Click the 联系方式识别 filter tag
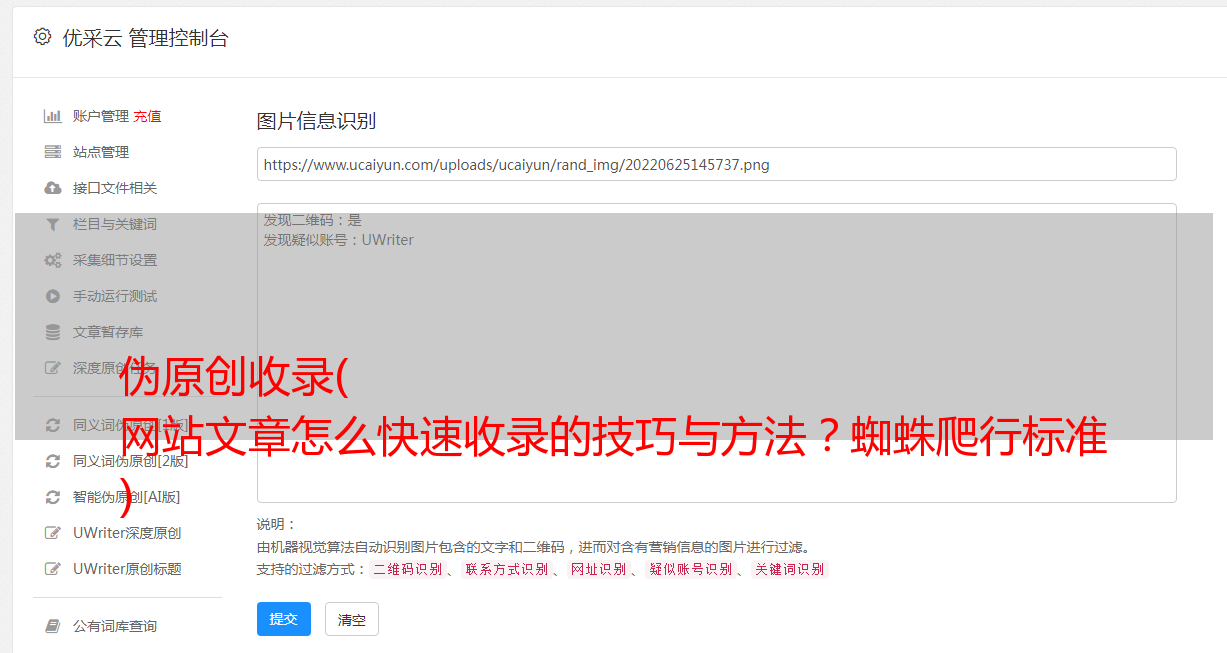 point(506,569)
